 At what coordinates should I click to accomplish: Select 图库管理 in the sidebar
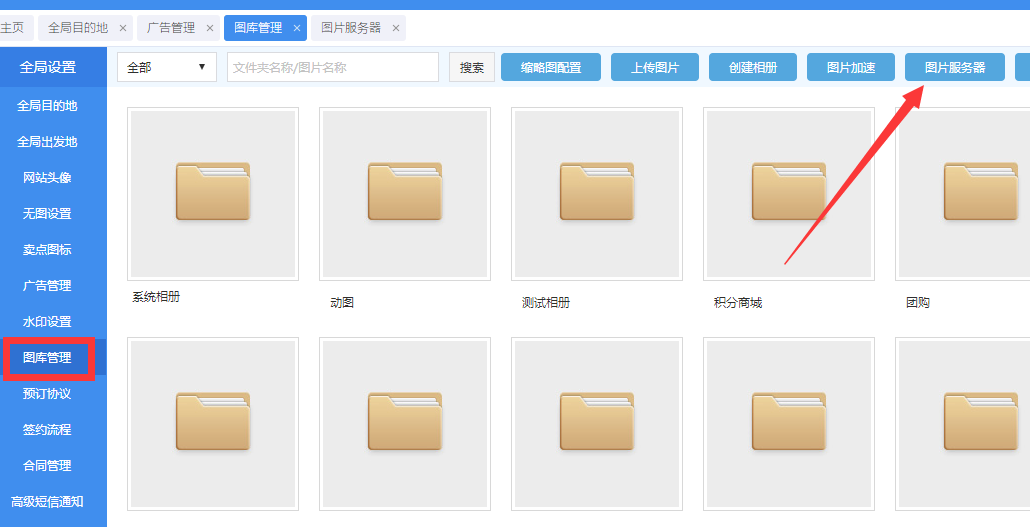click(x=47, y=358)
